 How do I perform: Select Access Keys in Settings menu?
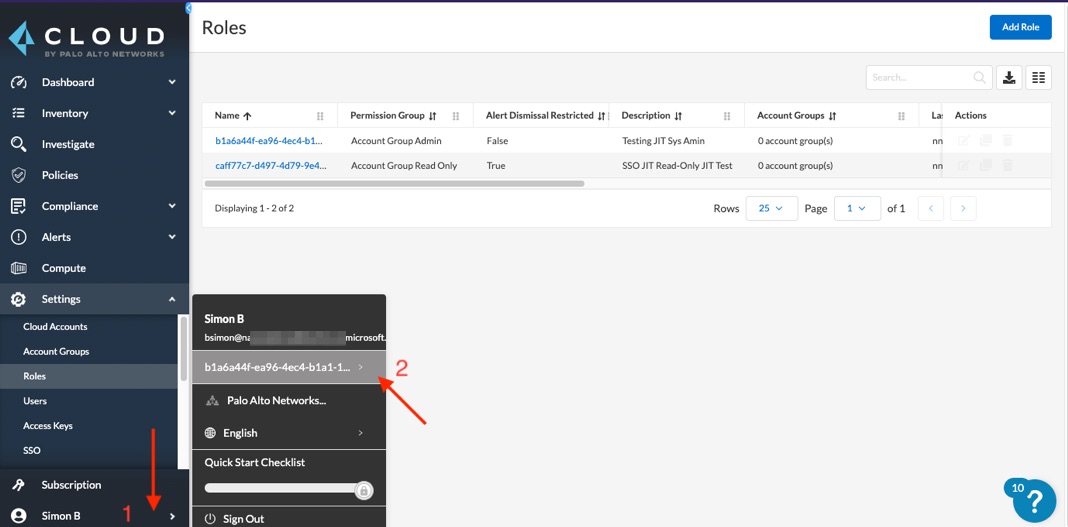48,425
